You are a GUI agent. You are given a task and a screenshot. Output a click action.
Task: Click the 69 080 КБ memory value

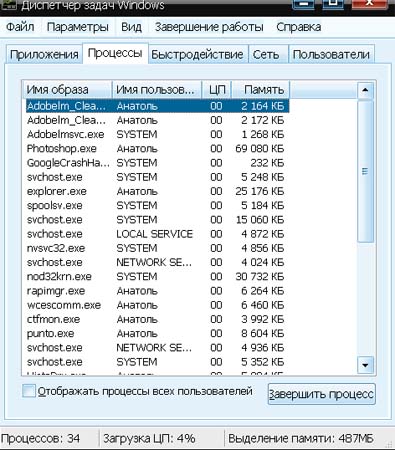pyautogui.click(x=260, y=149)
